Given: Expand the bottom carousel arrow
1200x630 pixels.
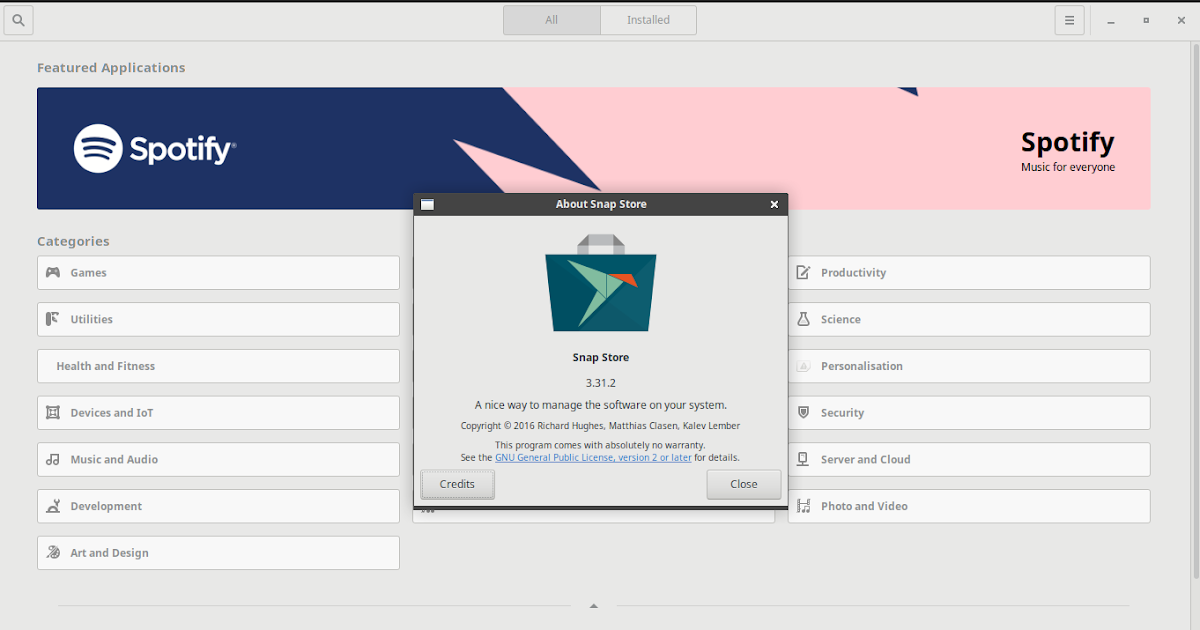Looking at the screenshot, I should 594,605.
